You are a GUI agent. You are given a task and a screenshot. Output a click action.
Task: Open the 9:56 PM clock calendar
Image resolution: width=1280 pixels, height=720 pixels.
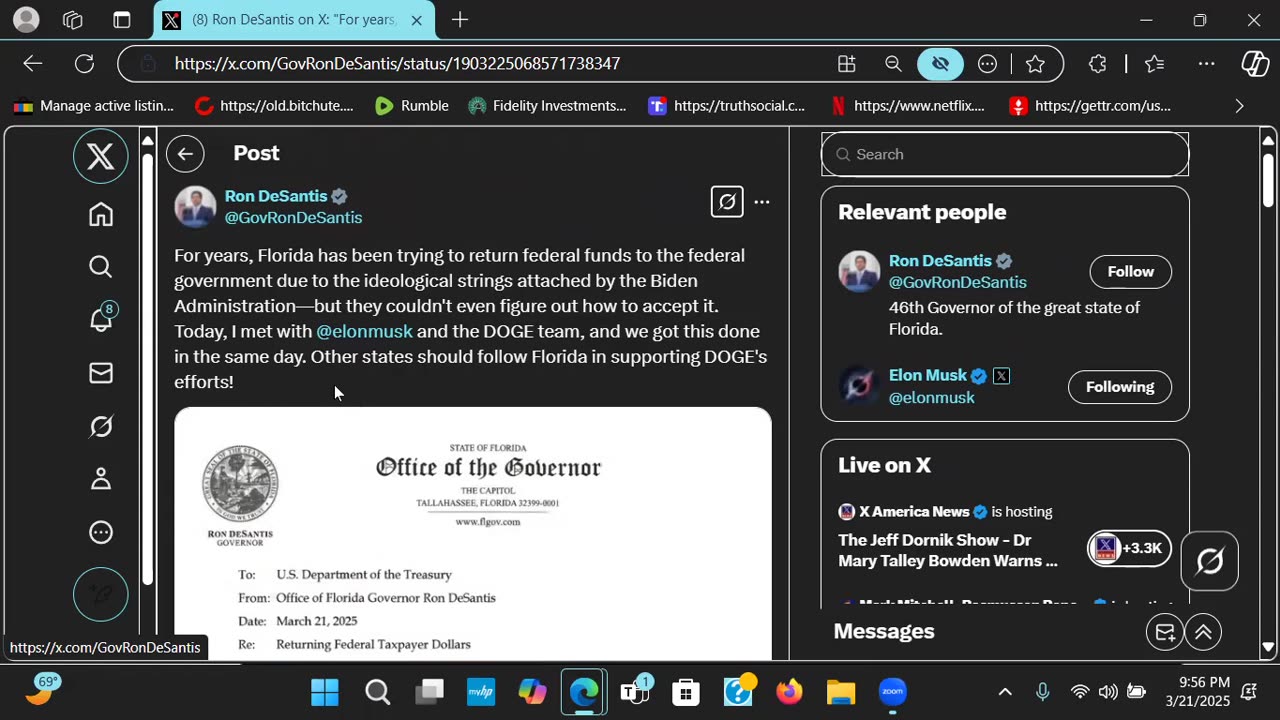[x=1197, y=692]
